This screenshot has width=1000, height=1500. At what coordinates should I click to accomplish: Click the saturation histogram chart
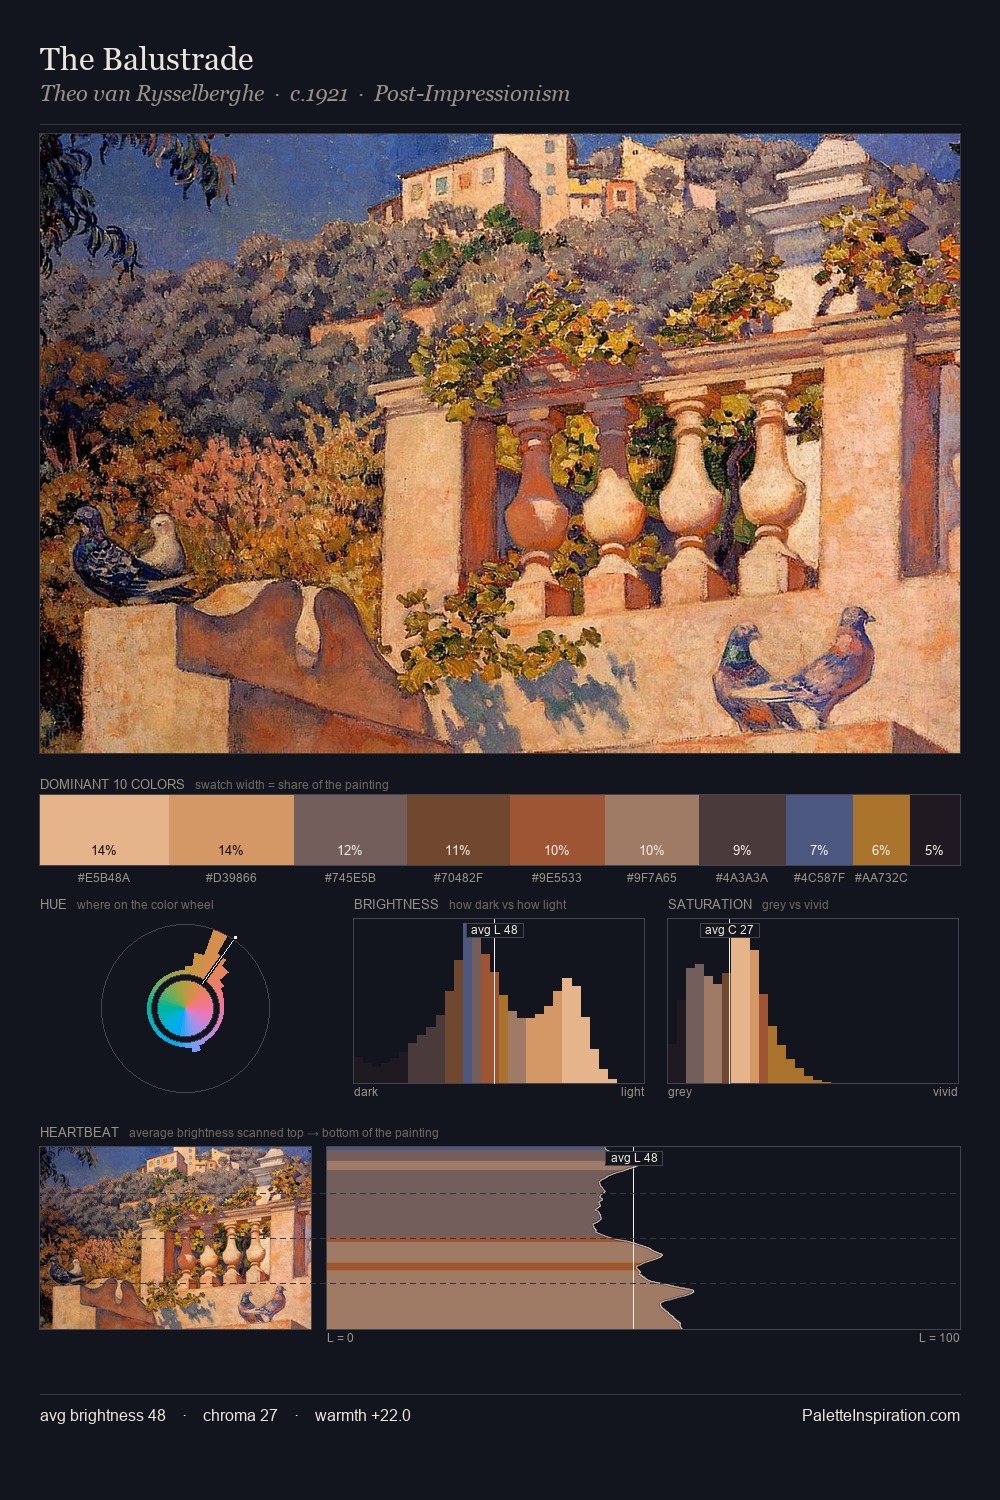click(813, 1001)
